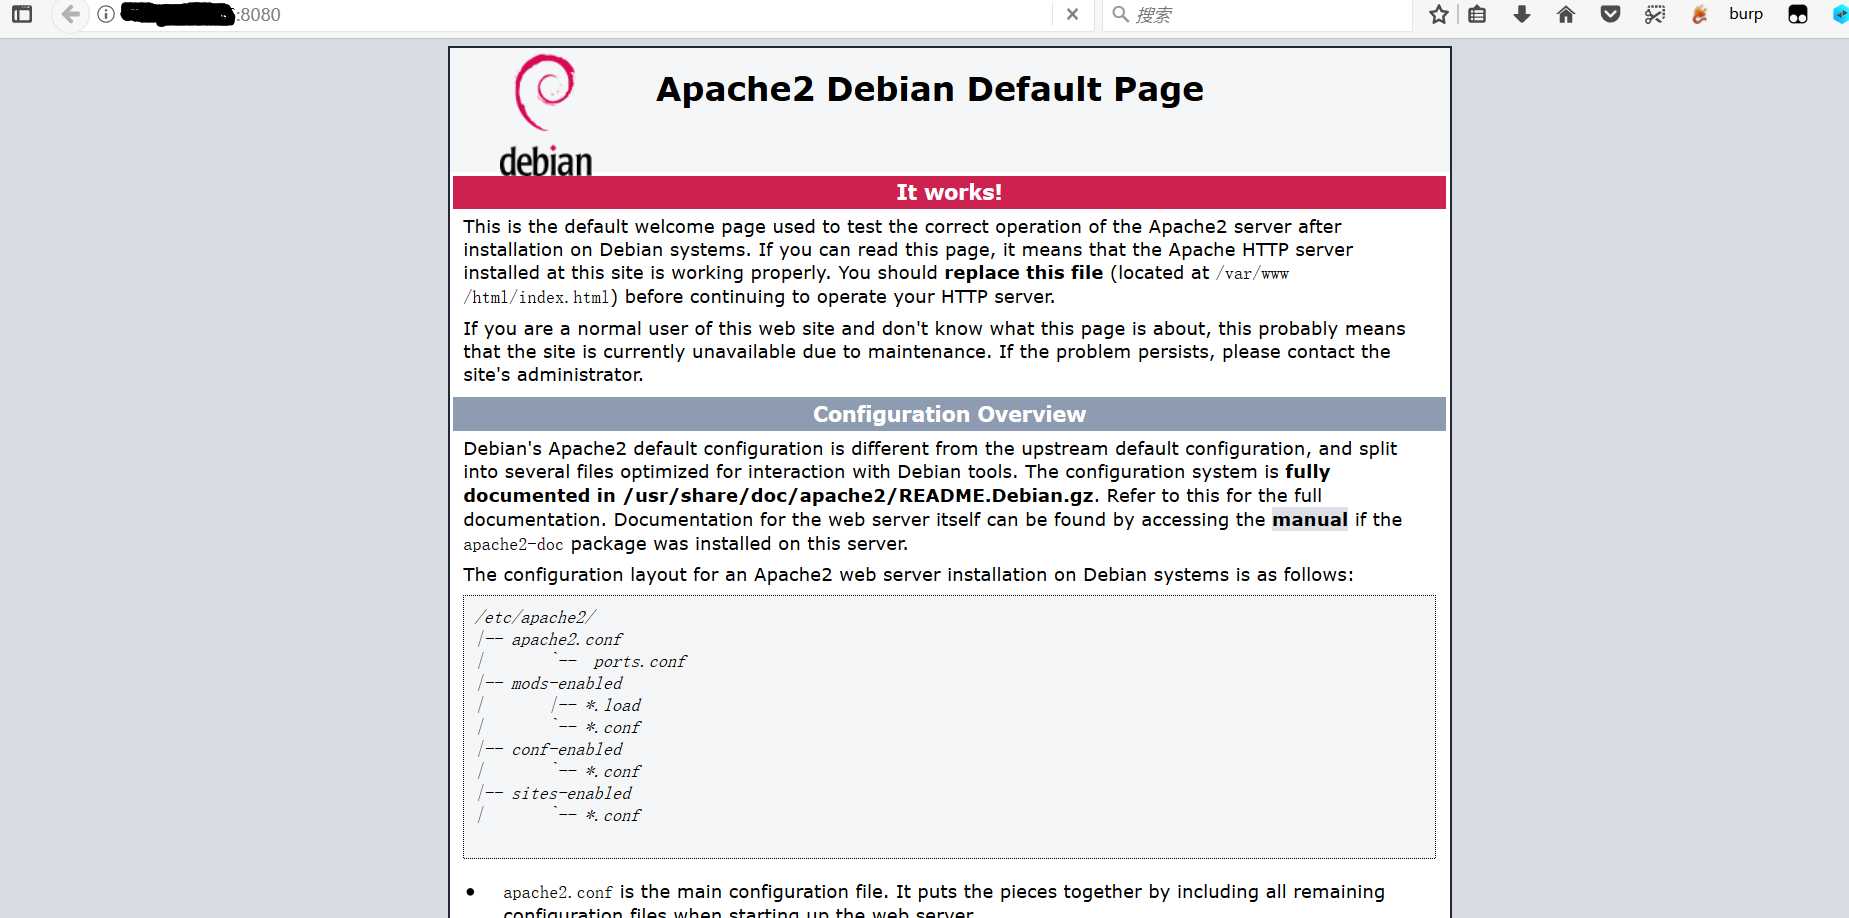The height and width of the screenshot is (918, 1849).
Task: Go to the home page
Action: (1566, 14)
